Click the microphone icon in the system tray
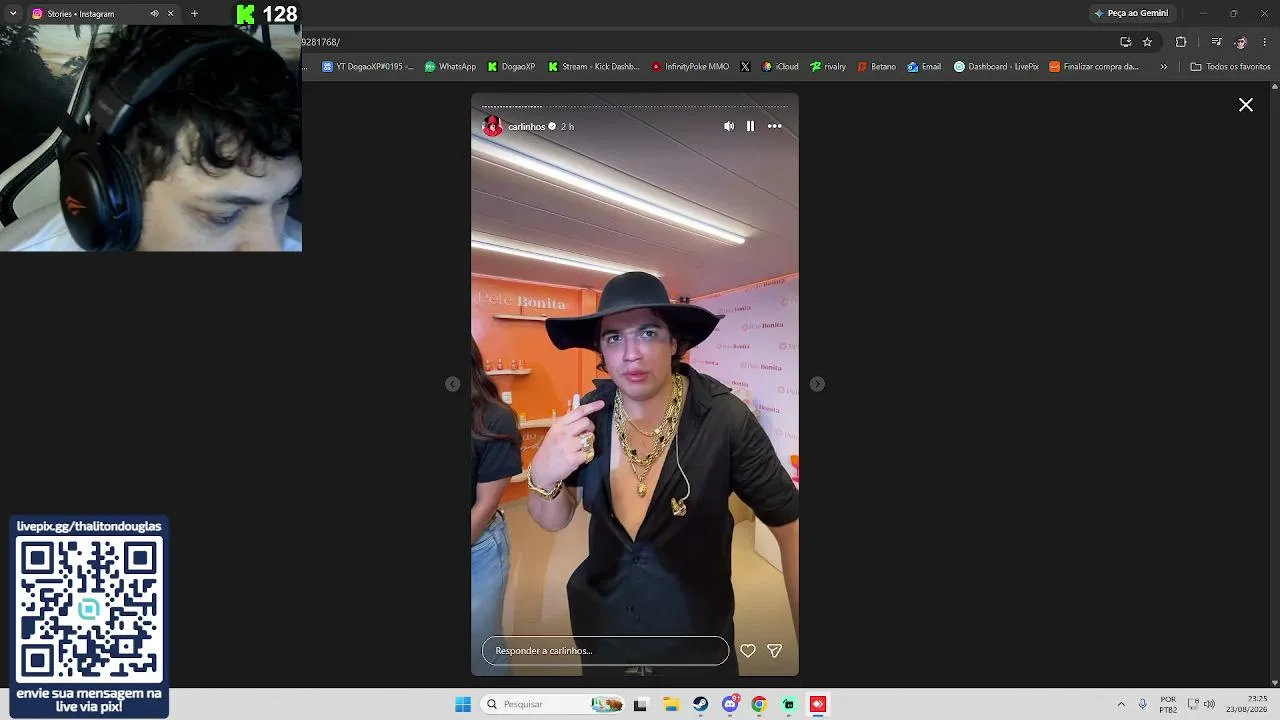 coord(1142,704)
